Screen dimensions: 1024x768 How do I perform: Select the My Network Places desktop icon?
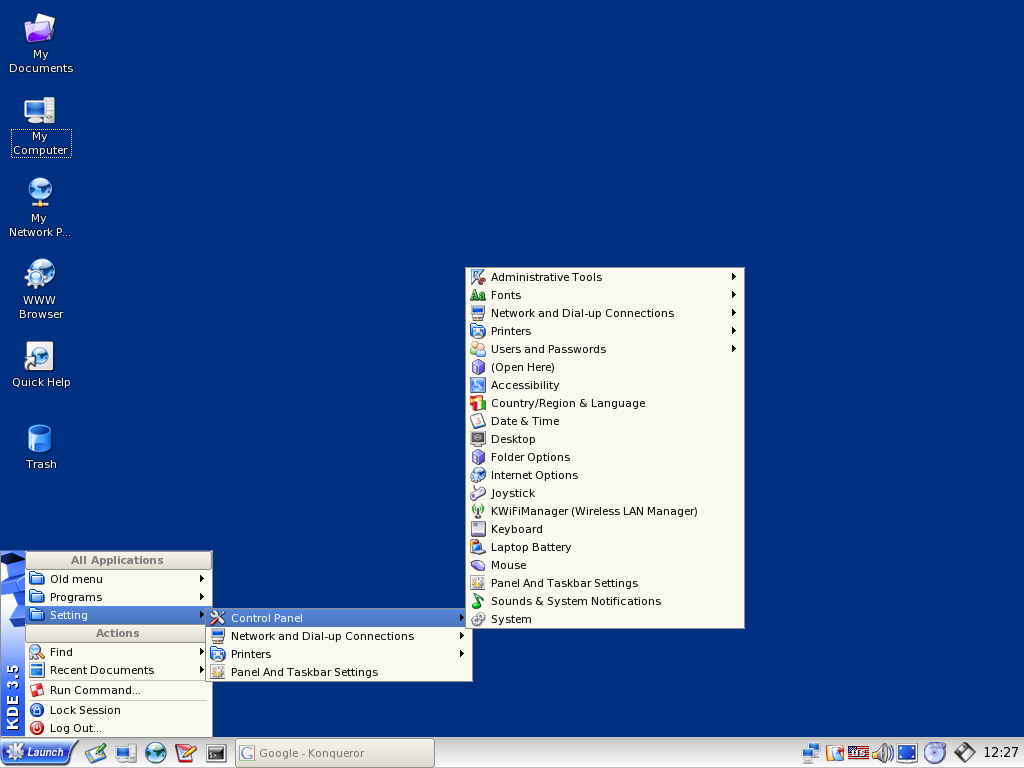(40, 208)
